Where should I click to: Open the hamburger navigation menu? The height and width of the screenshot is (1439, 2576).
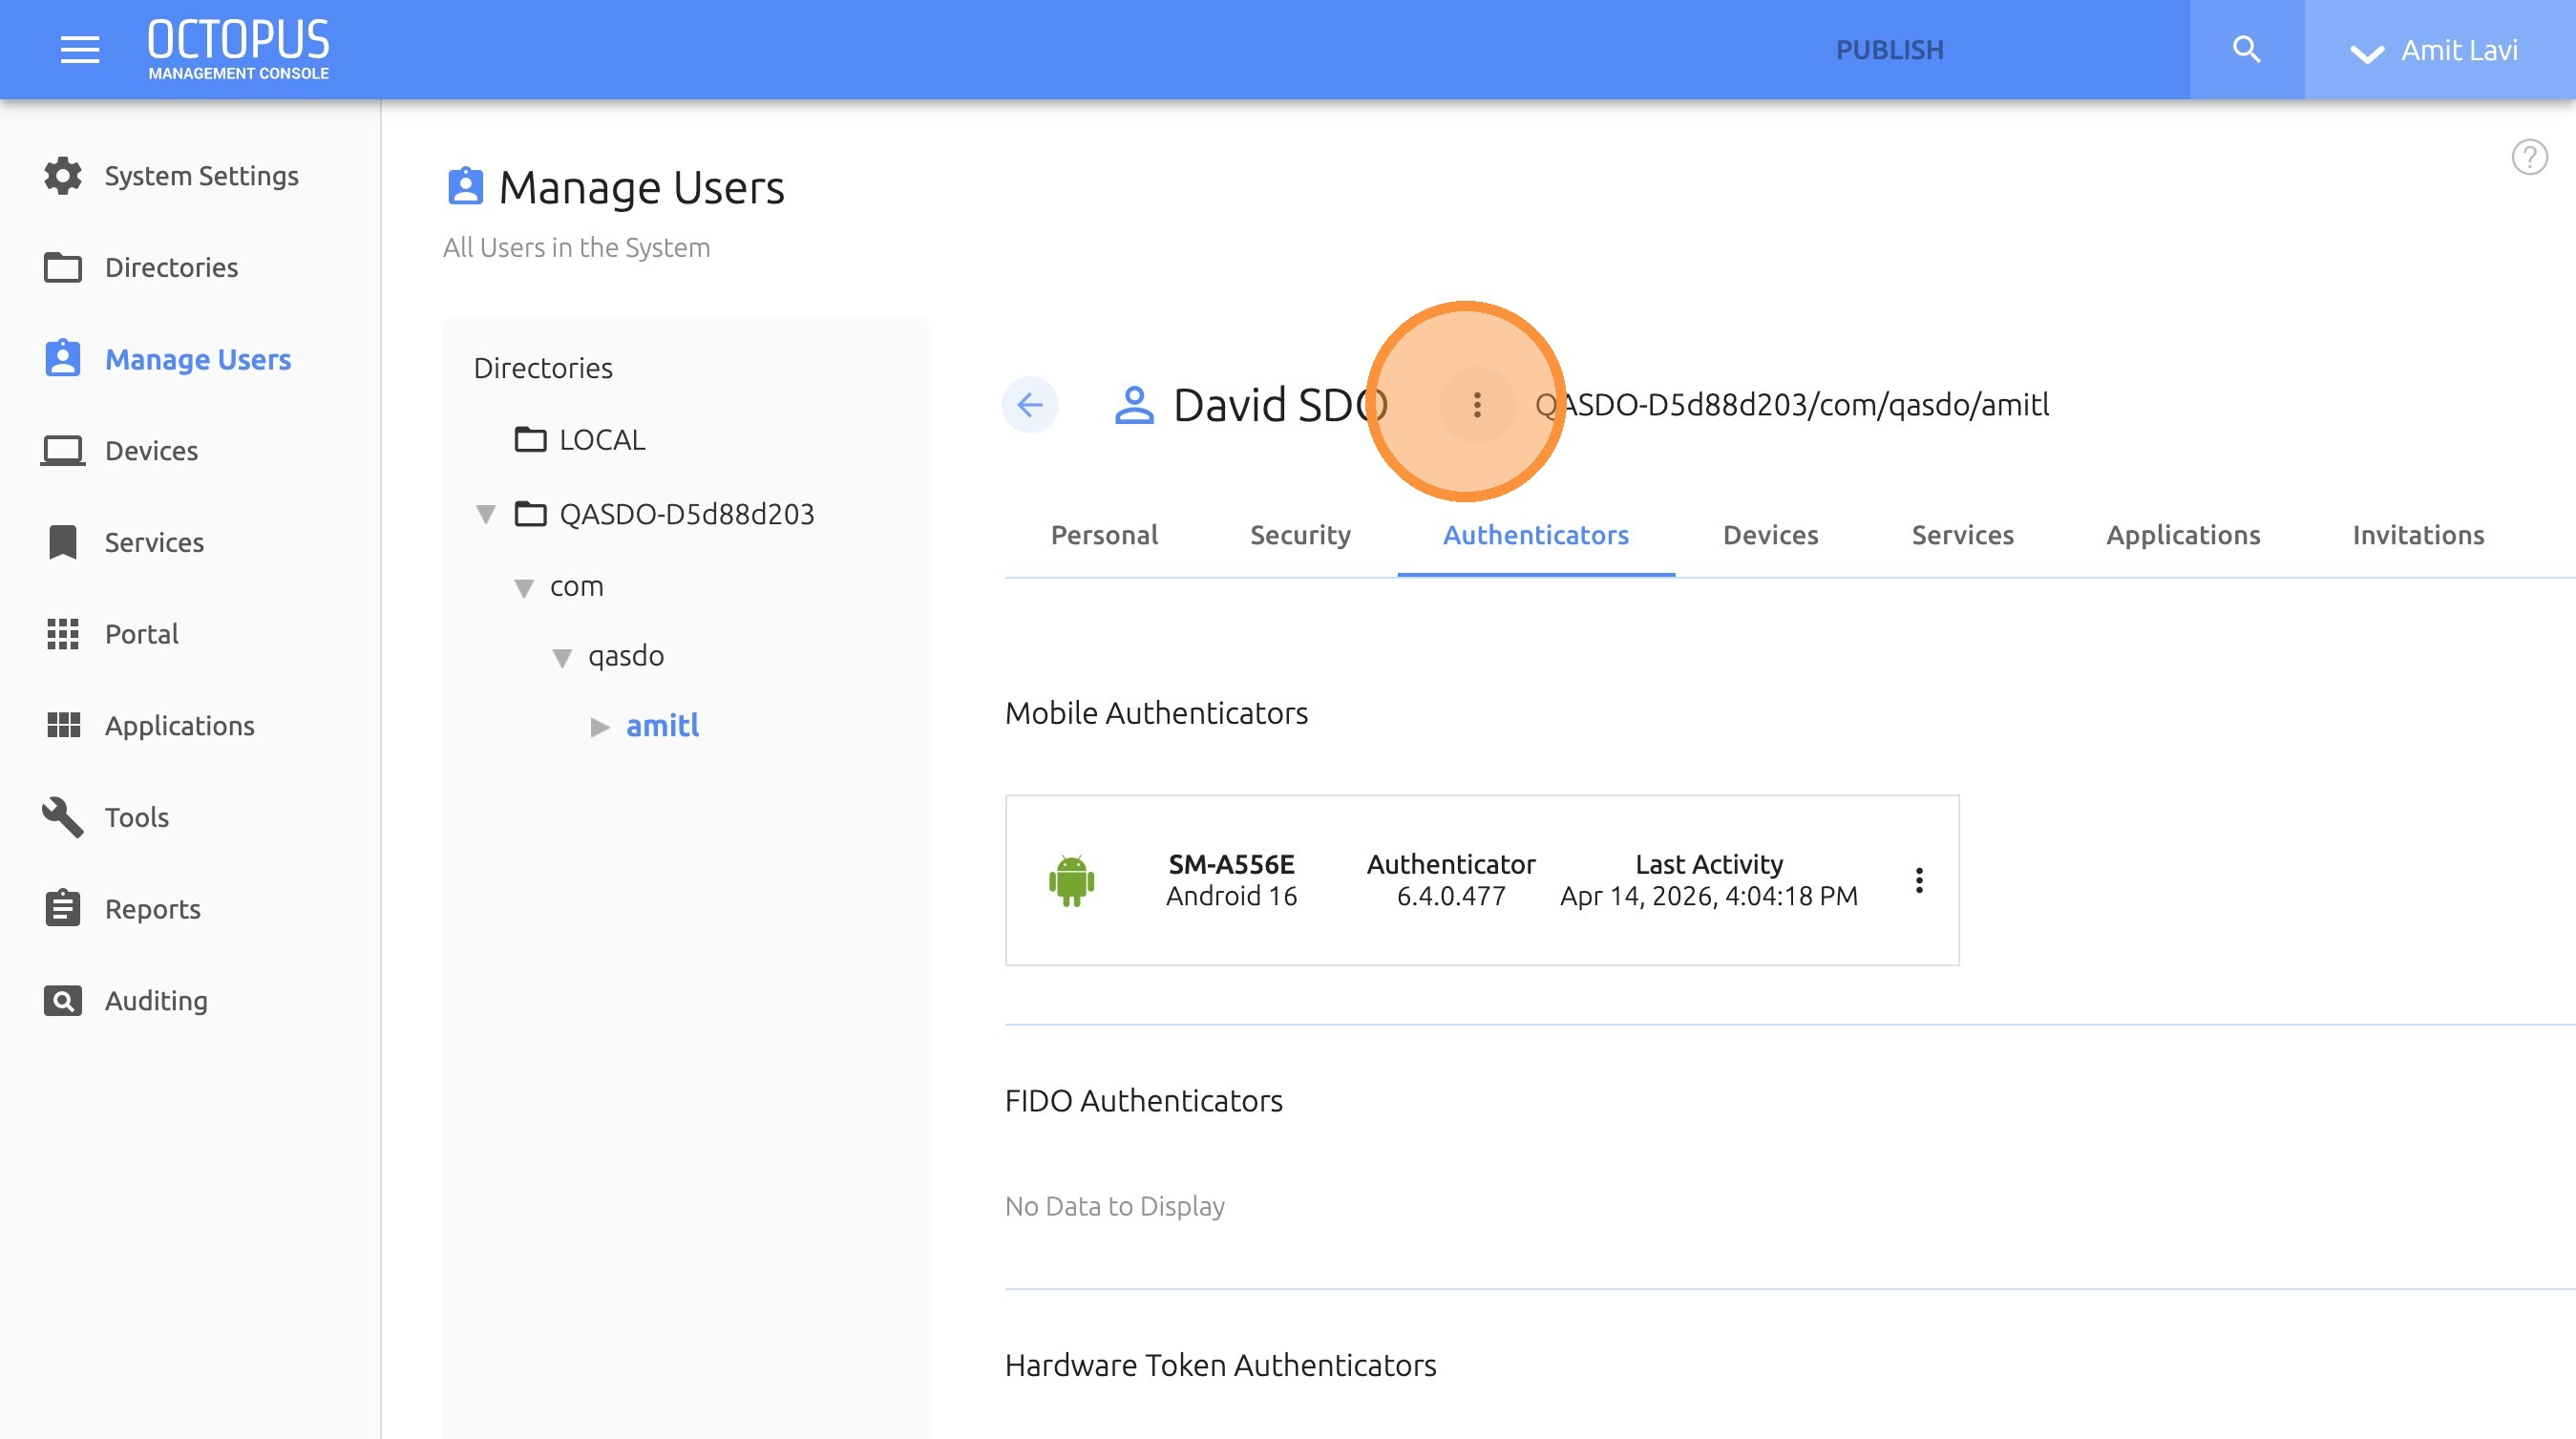tap(79, 49)
